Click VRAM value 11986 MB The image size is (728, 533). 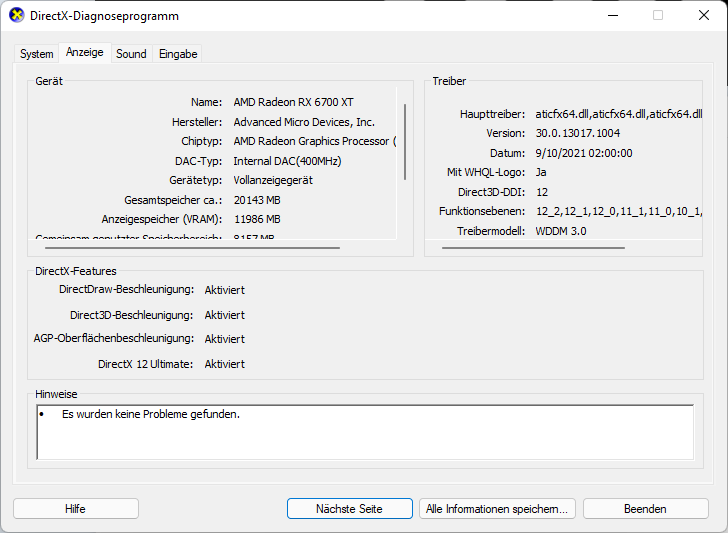coord(257,219)
